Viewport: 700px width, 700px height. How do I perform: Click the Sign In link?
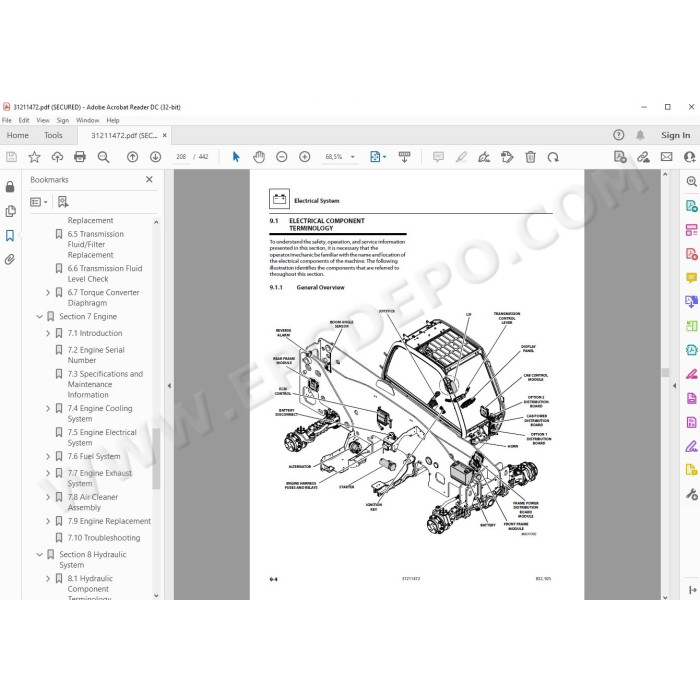tap(675, 135)
